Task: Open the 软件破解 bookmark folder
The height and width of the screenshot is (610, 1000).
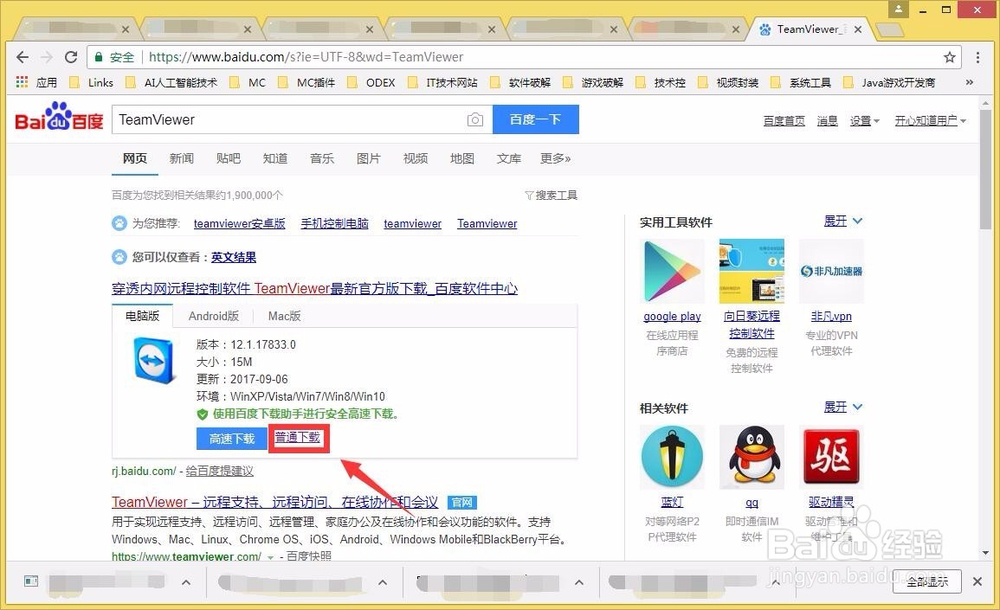Action: (520, 82)
